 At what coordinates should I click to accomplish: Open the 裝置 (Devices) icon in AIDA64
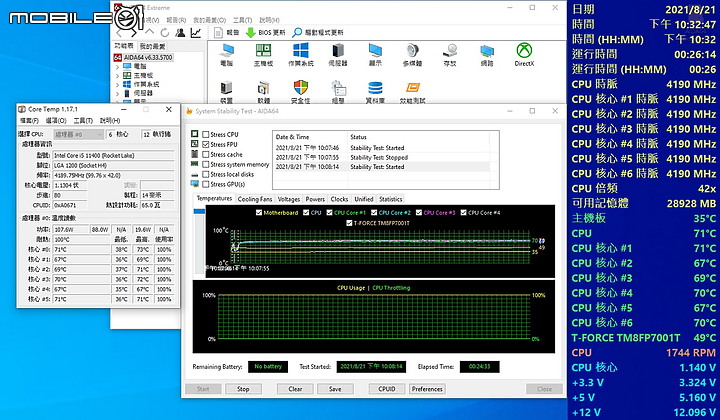click(x=226, y=88)
